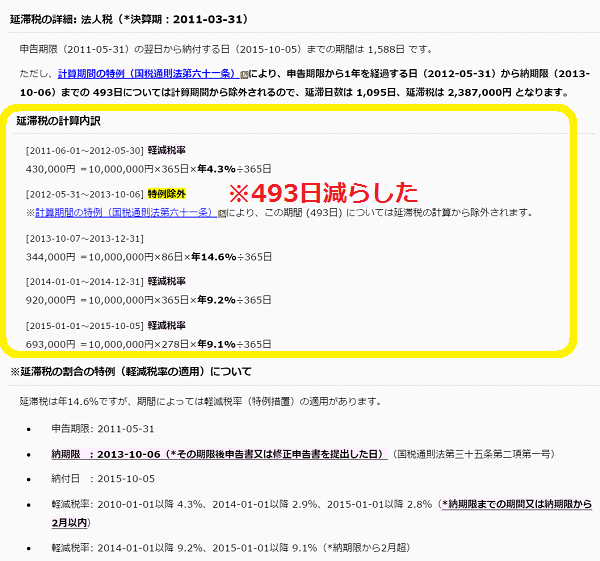Click bullet 軽減税率: 2014-01-01以降 9.2%
This screenshot has width=600, height=561.
pyautogui.click(x=231, y=548)
